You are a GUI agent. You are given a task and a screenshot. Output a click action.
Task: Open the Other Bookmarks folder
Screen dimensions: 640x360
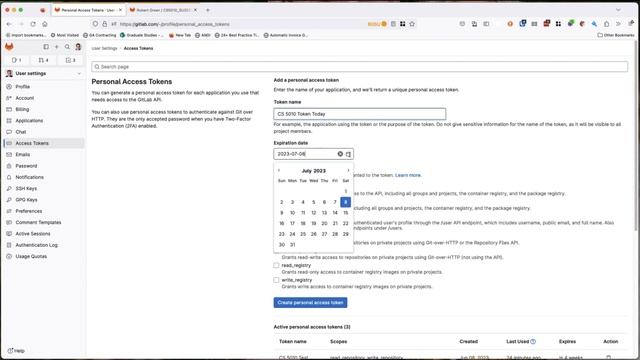click(x=616, y=35)
